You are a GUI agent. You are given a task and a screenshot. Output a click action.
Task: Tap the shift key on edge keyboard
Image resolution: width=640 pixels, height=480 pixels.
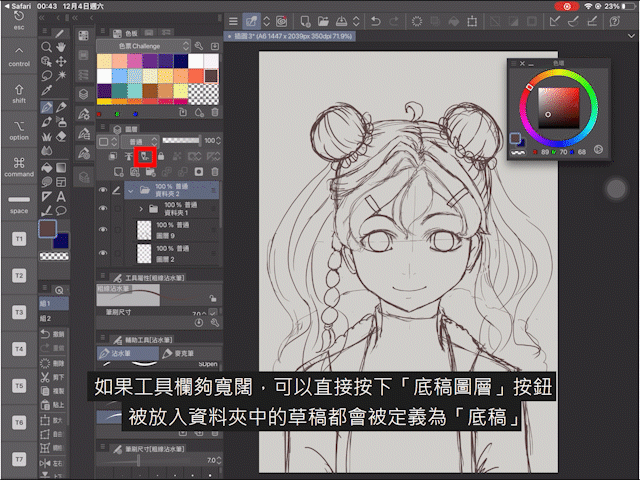[19, 93]
